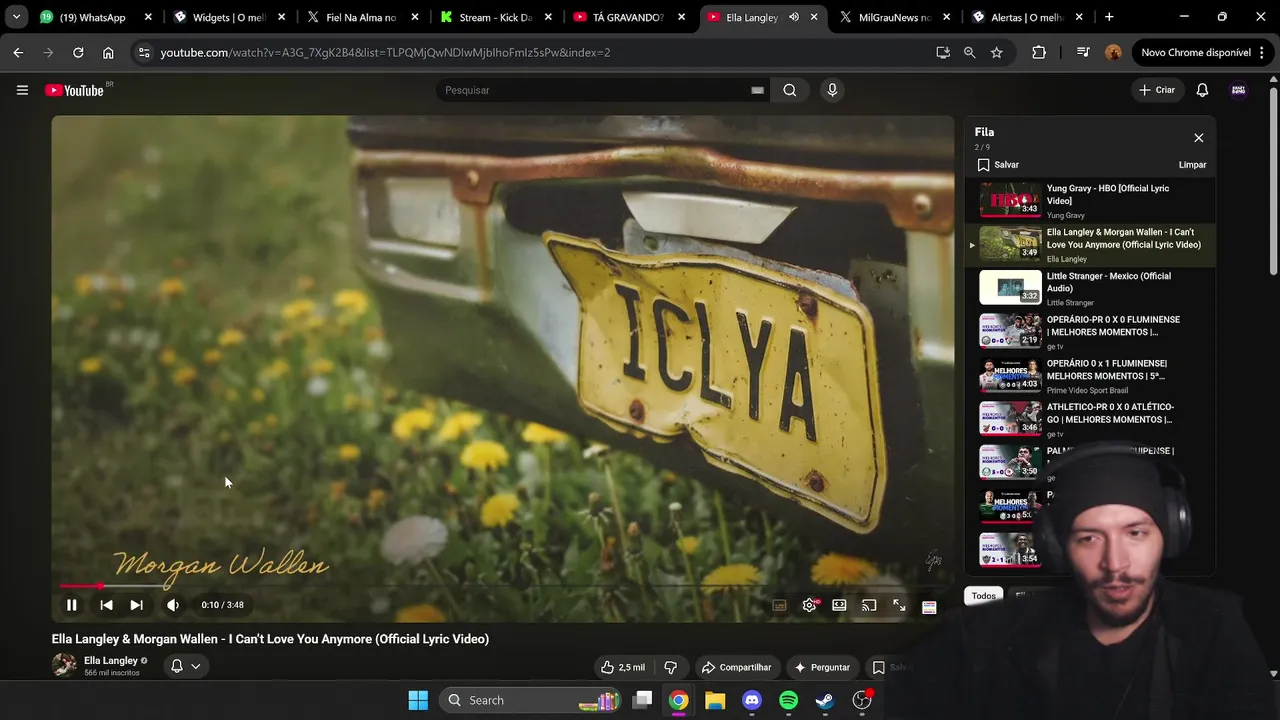Click the YouTube URL address bar

(x=385, y=52)
